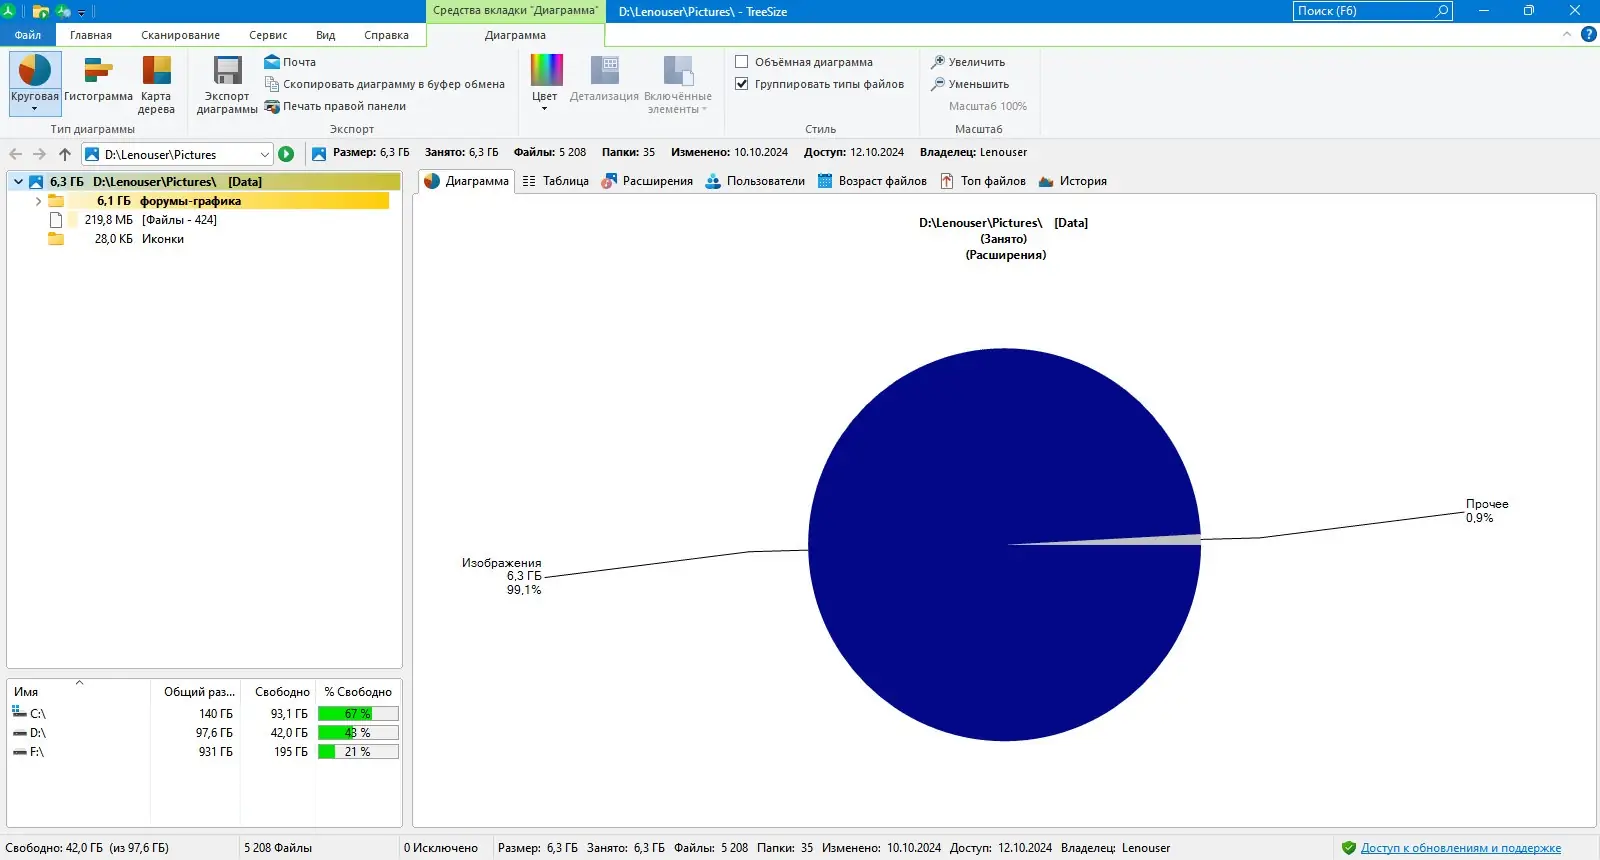Click Увеличить zoom in
This screenshot has height=860, width=1600.
(x=968, y=62)
